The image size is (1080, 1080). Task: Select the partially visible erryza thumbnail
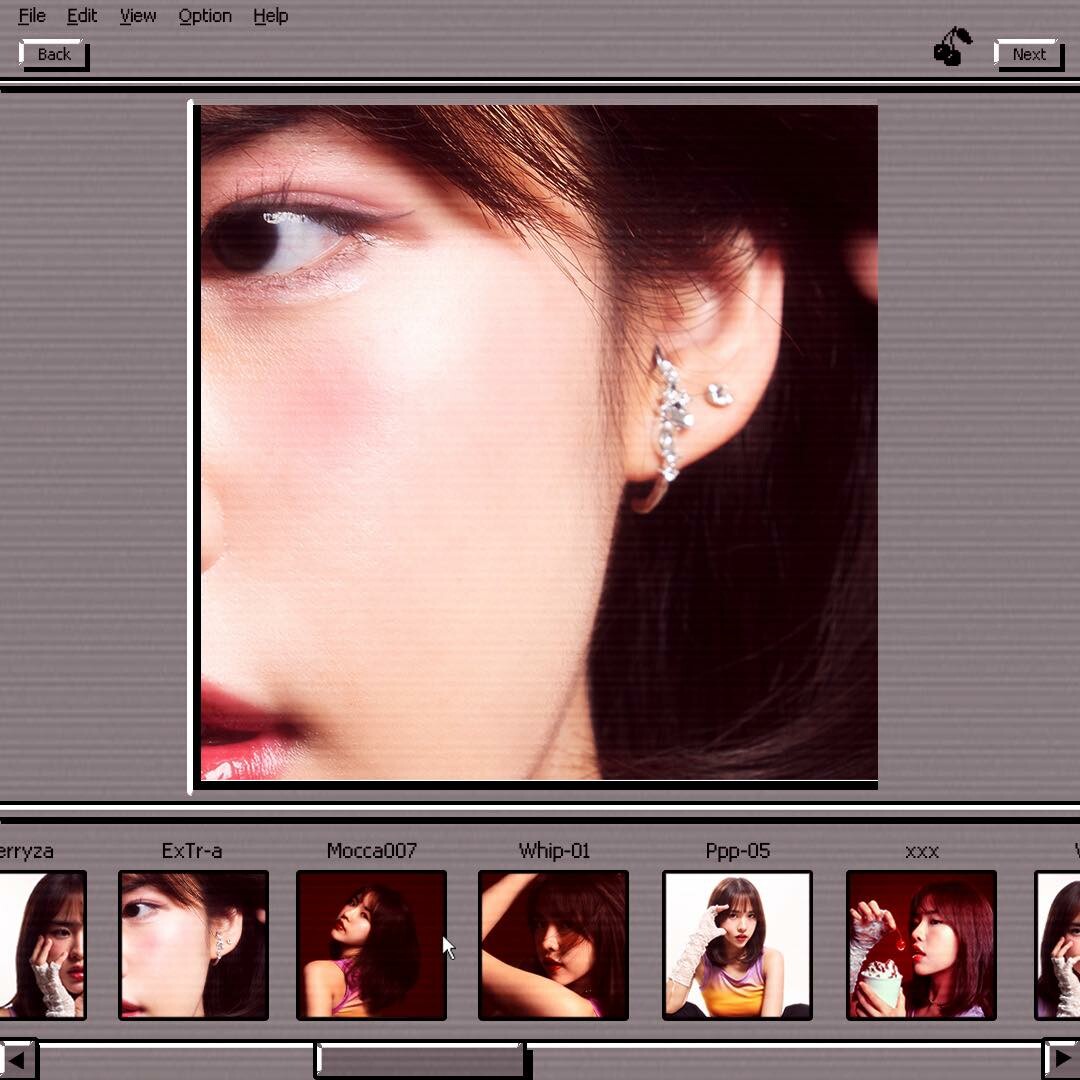click(43, 945)
